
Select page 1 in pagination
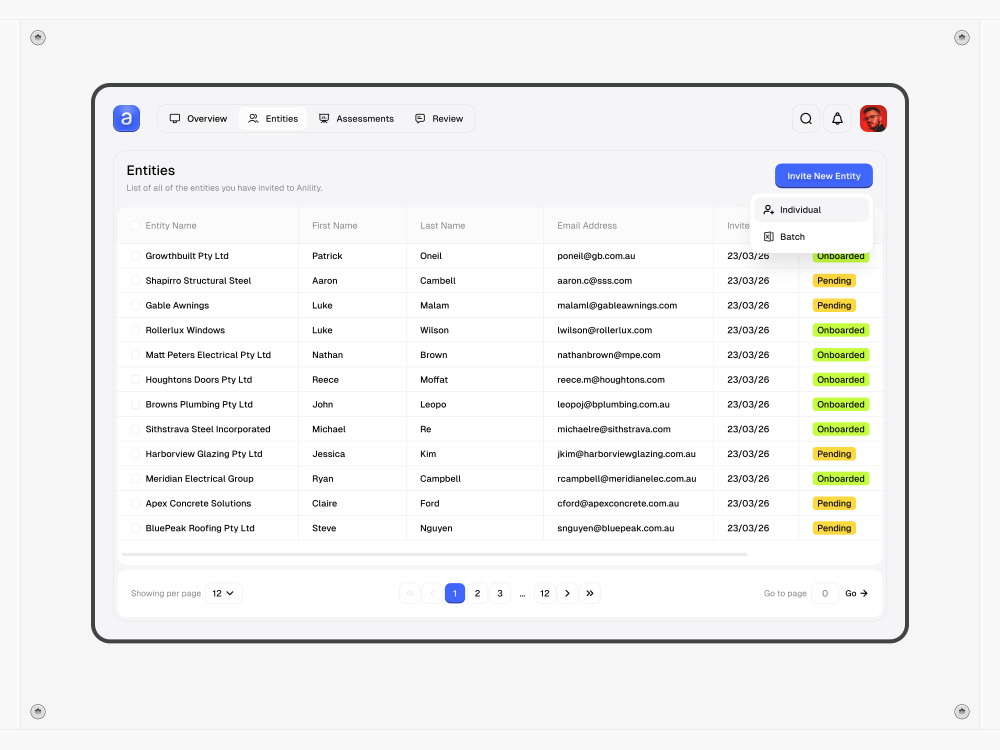point(455,593)
